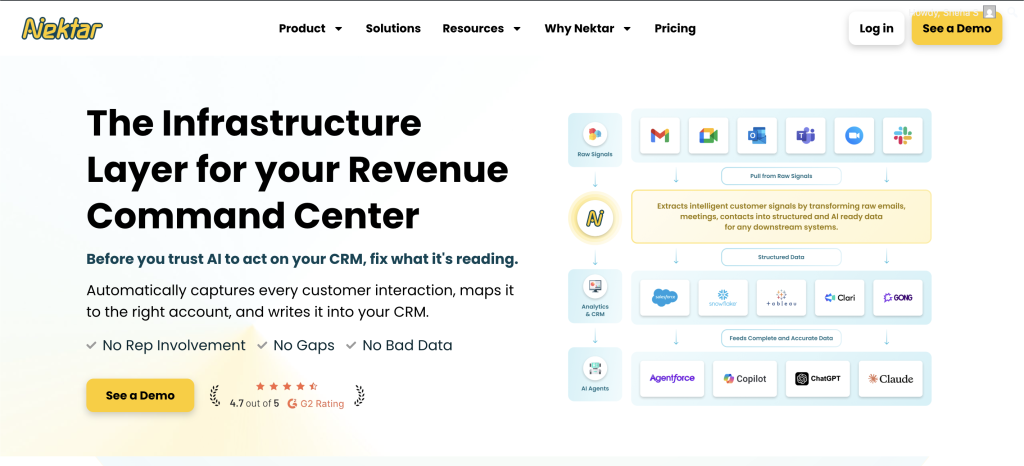
Task: Click the ChatGPT logo card
Action: coord(818,379)
